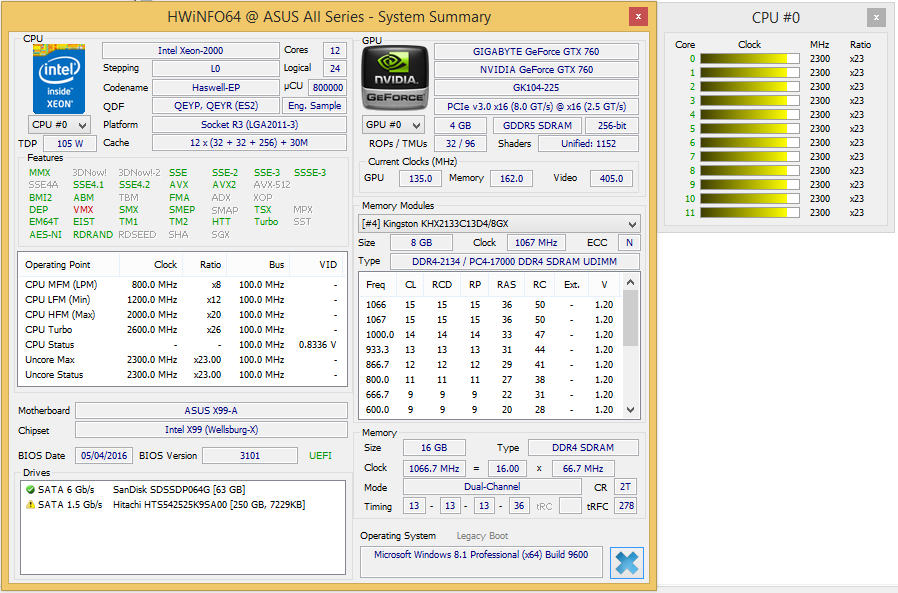Click the scrollbar thumb in timings table
898x593 pixels.
631,318
